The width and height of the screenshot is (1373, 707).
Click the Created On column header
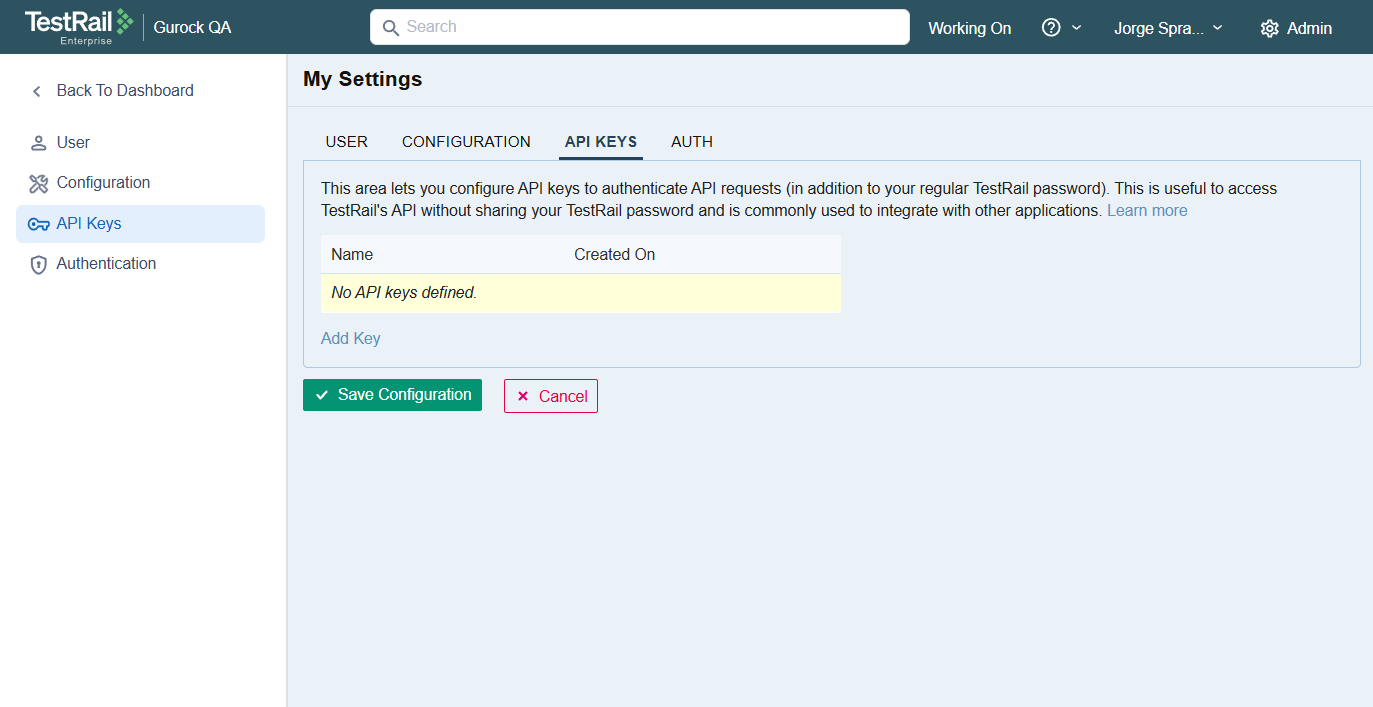pos(614,254)
